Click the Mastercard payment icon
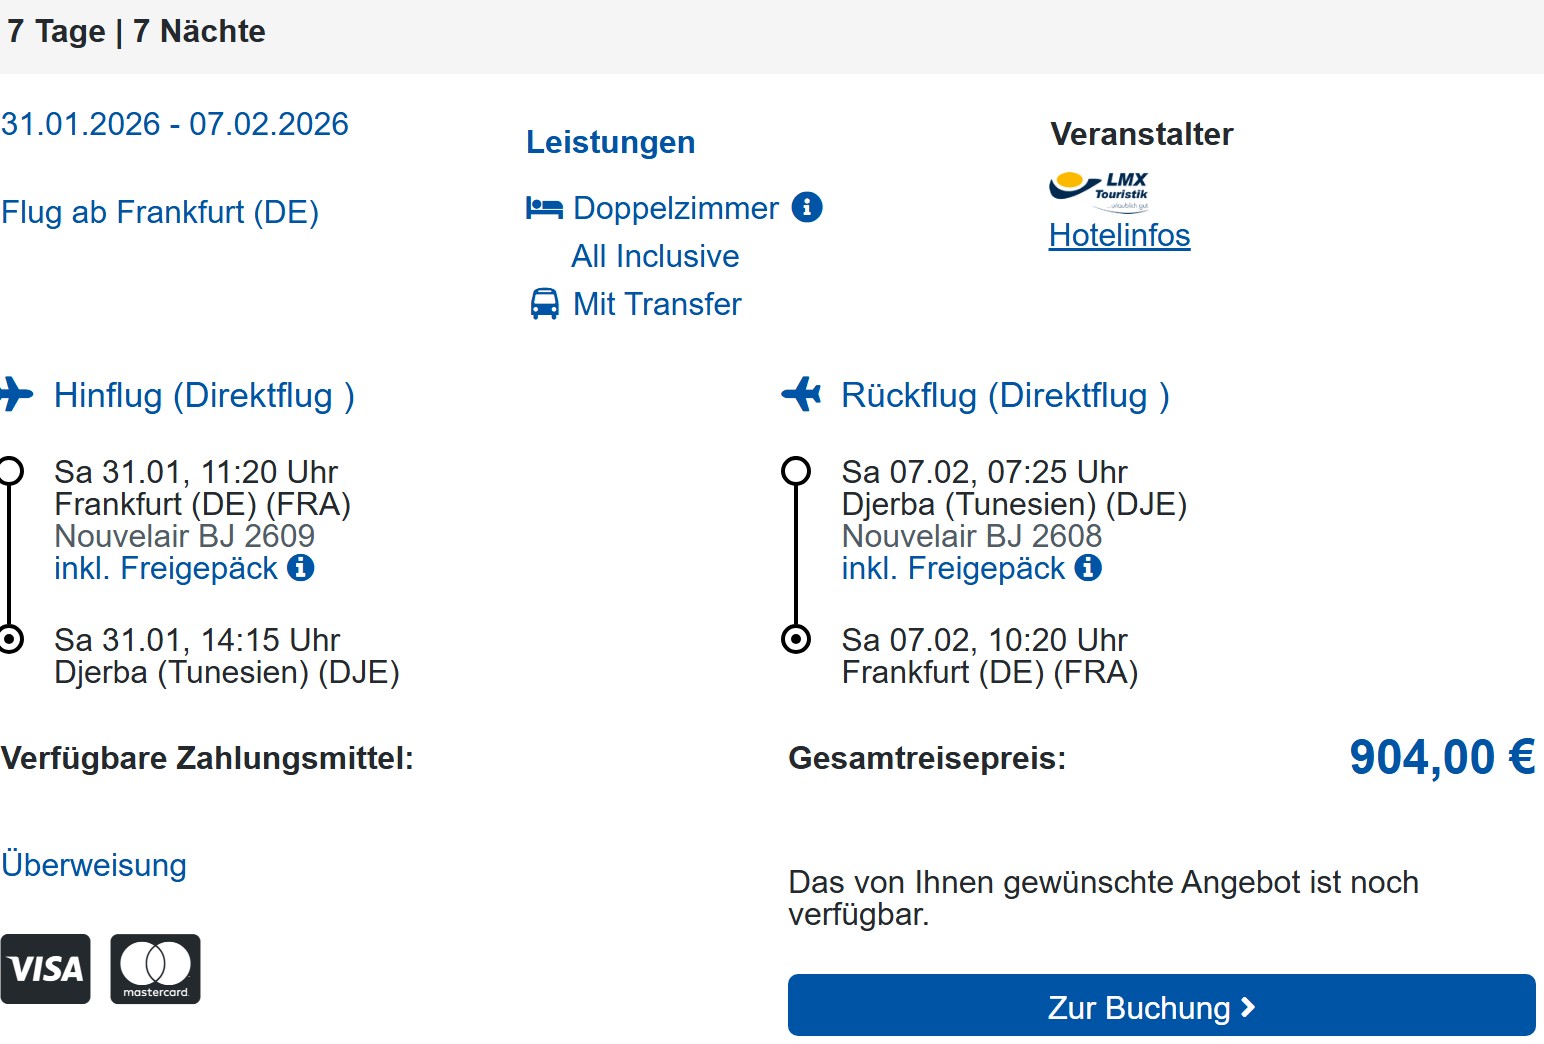This screenshot has height=1044, width=1544. [x=155, y=968]
